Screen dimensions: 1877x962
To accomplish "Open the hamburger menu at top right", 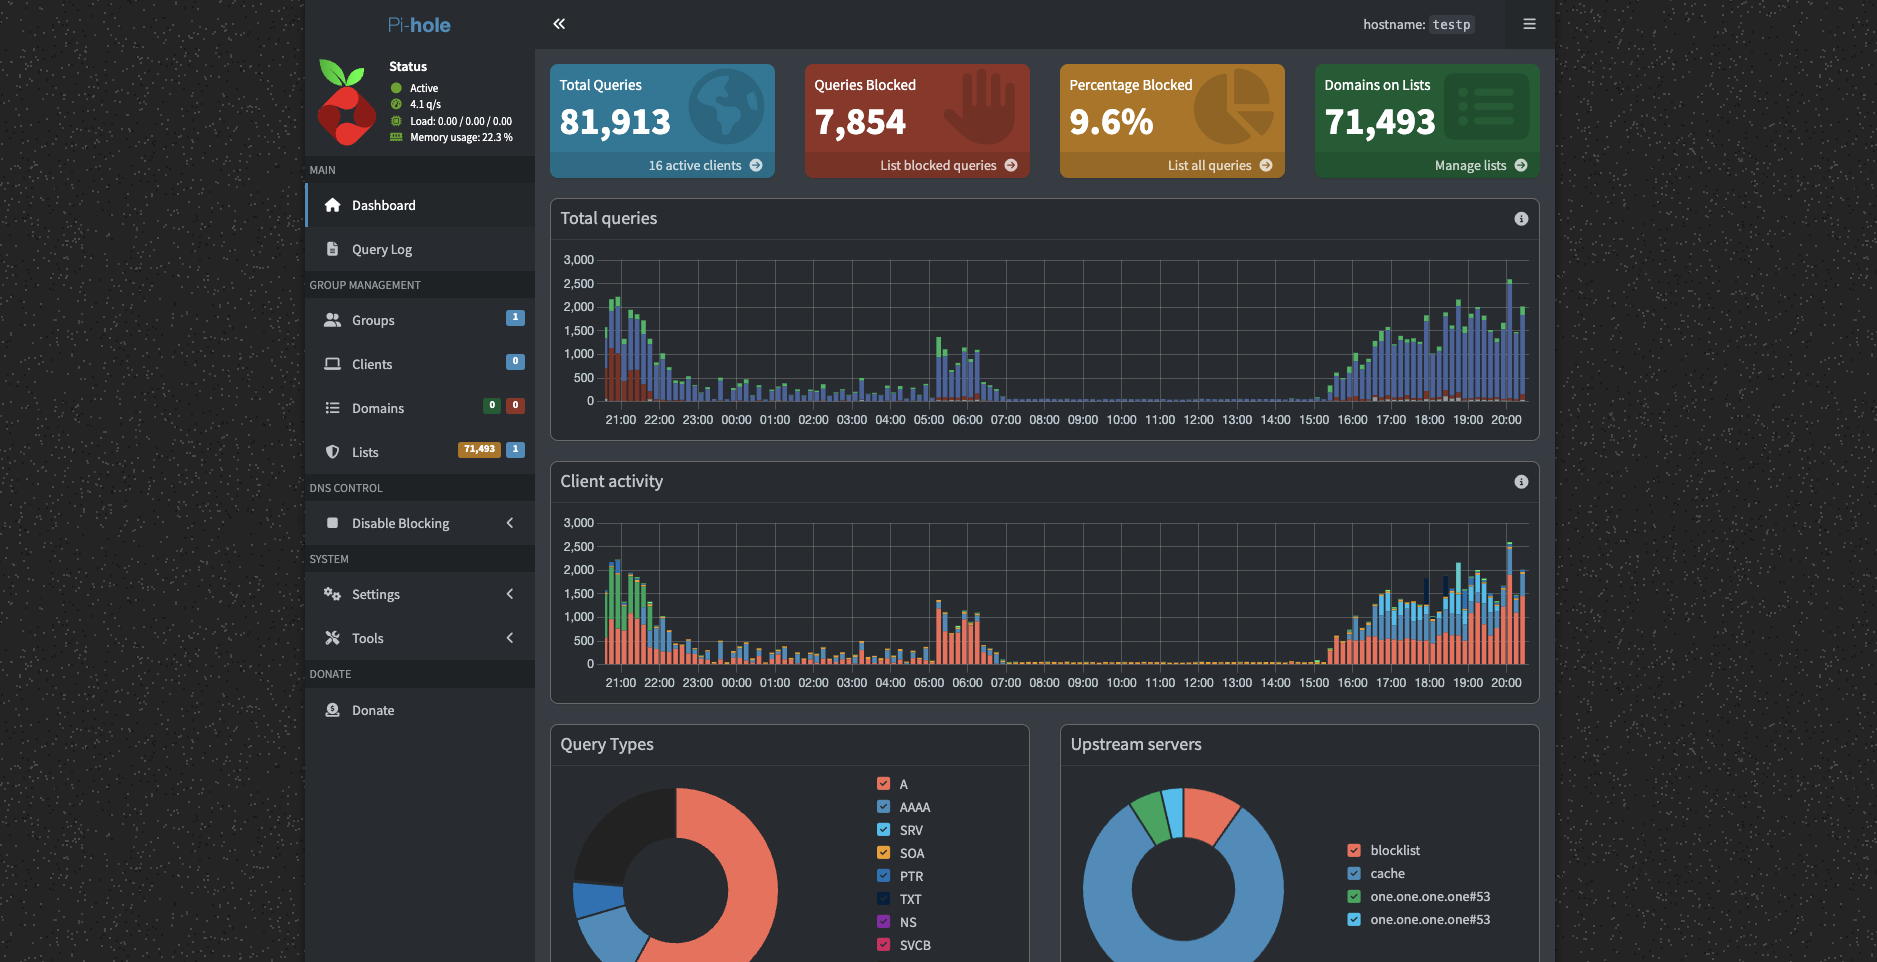I will pos(1529,24).
